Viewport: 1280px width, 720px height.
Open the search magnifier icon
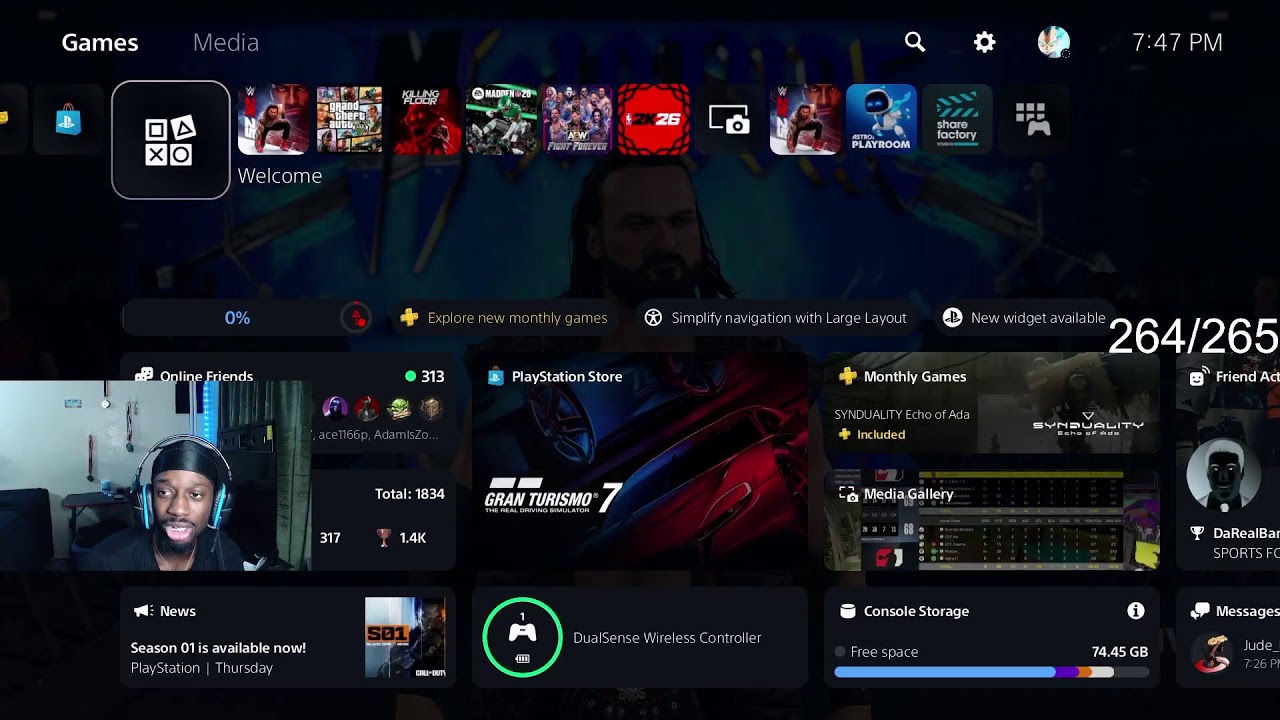[915, 42]
